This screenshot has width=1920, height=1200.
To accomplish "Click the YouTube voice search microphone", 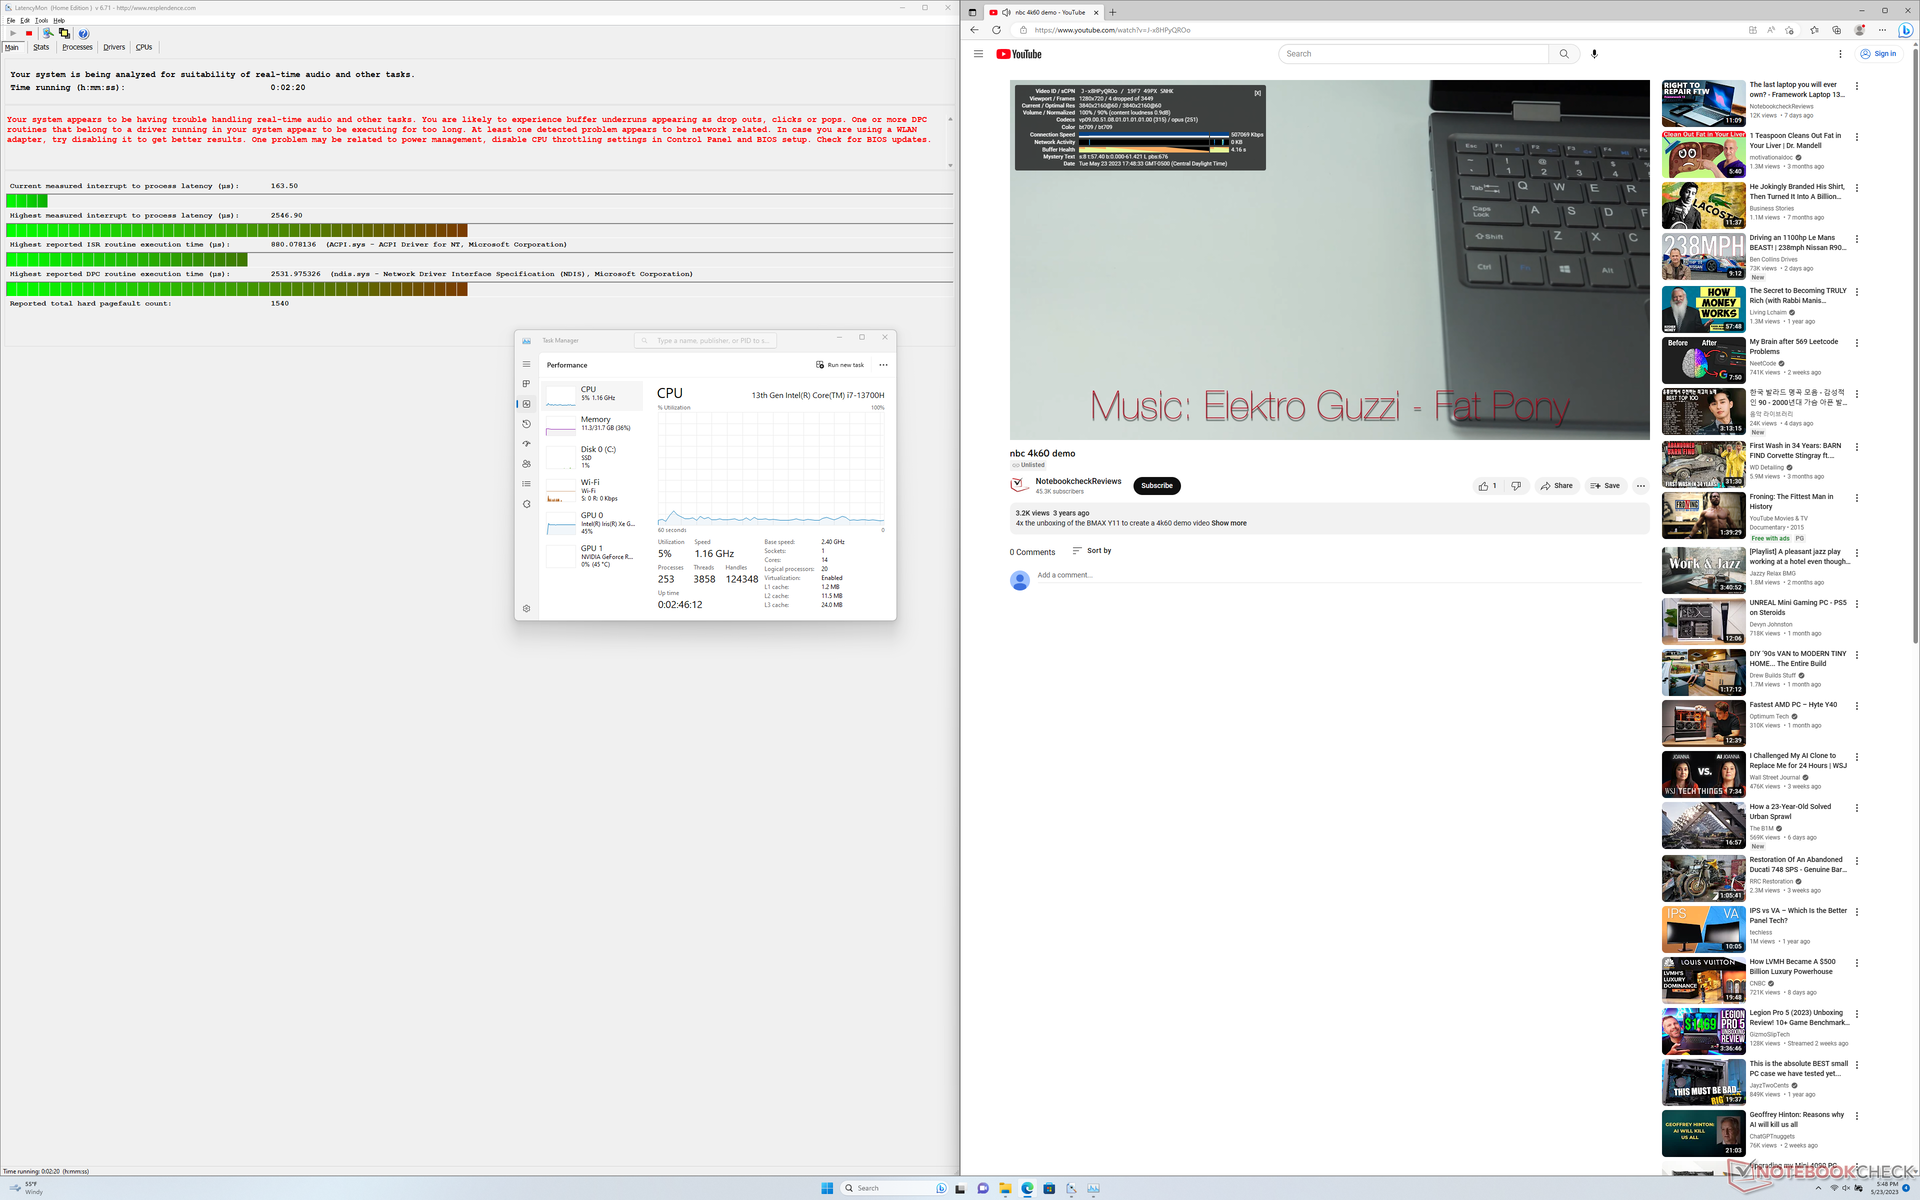I will click(1594, 54).
